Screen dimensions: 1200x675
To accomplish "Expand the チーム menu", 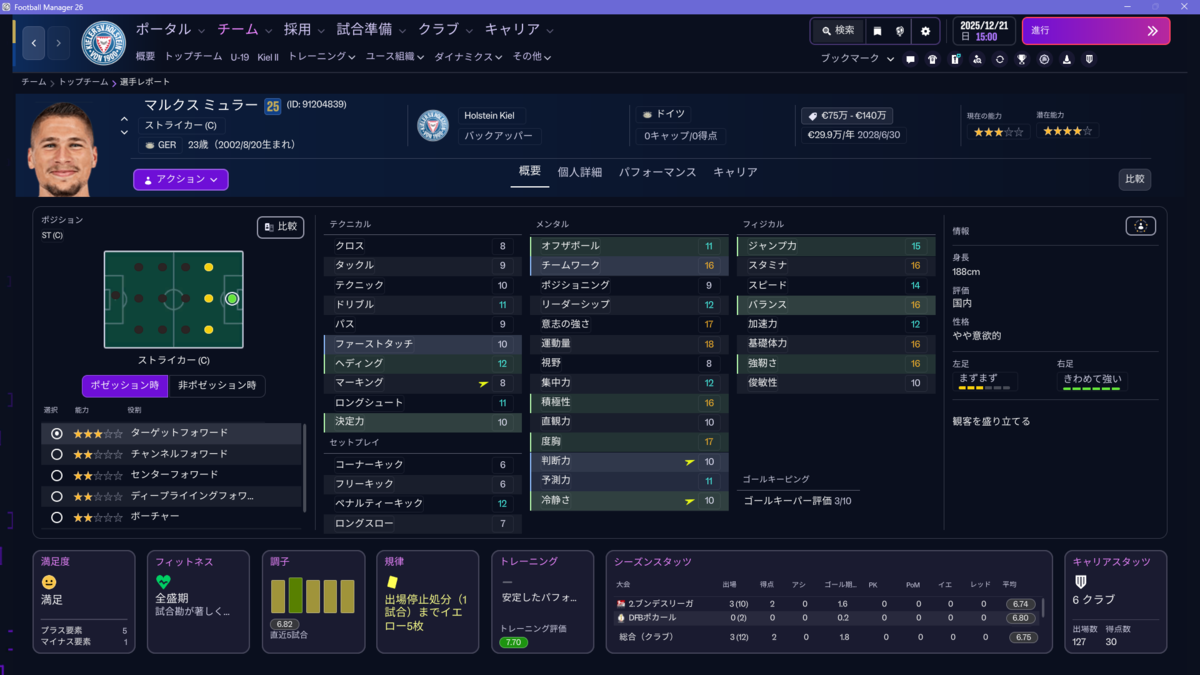I will point(244,30).
